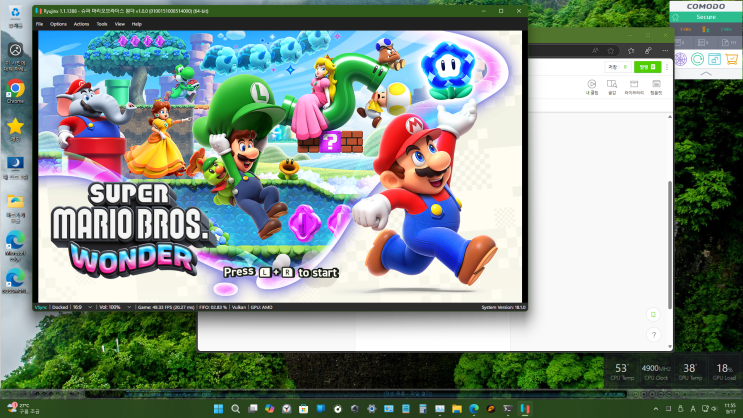Click the Edge page vertical scrollbar
Screen dimensions: 743x418
[x=670, y=244]
